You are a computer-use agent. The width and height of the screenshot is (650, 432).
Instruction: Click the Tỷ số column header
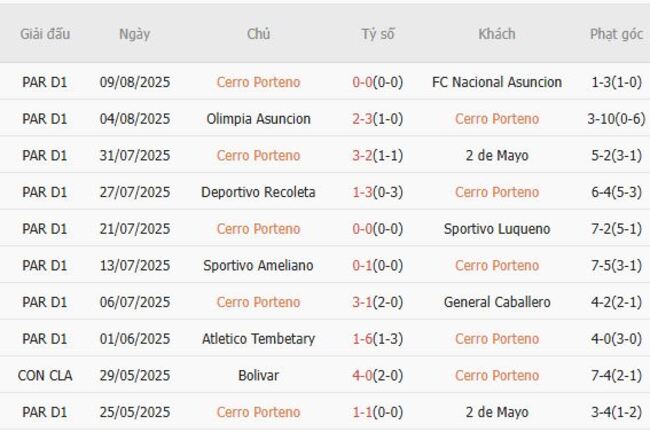point(378,34)
